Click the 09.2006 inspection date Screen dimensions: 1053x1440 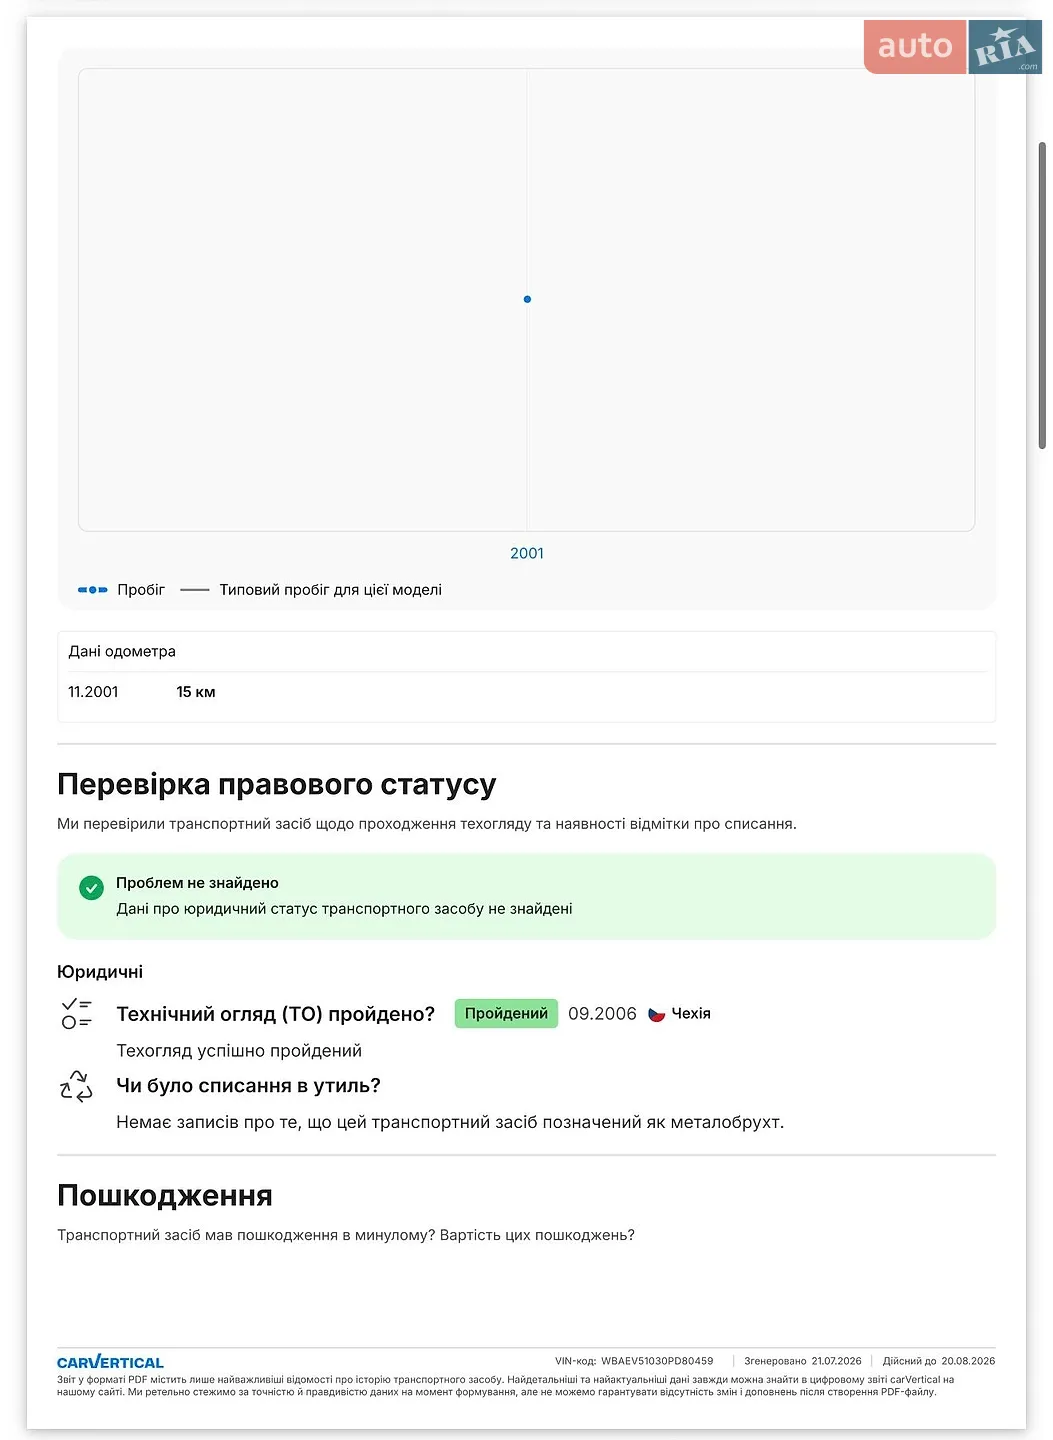[602, 1013]
